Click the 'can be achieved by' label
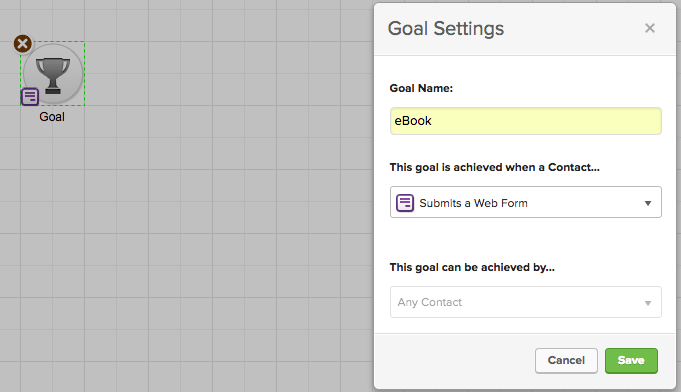Viewport: 681px width, 392px height. click(x=472, y=267)
